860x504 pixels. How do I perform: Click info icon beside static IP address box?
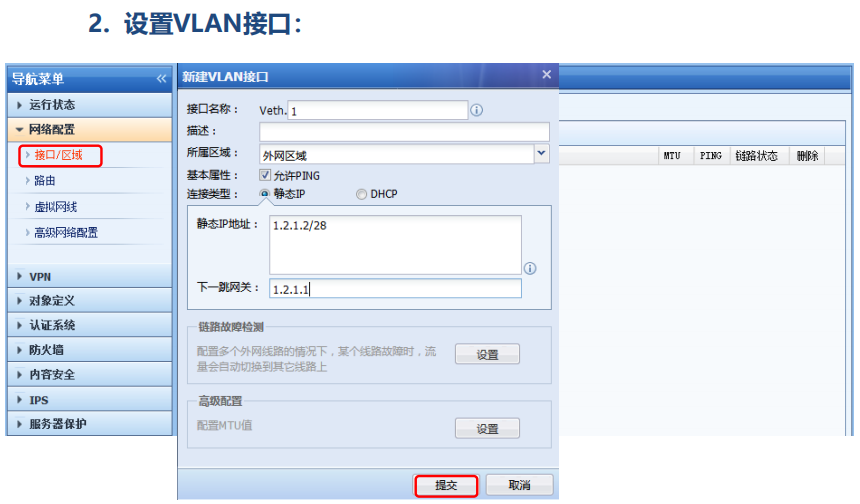[x=530, y=268]
